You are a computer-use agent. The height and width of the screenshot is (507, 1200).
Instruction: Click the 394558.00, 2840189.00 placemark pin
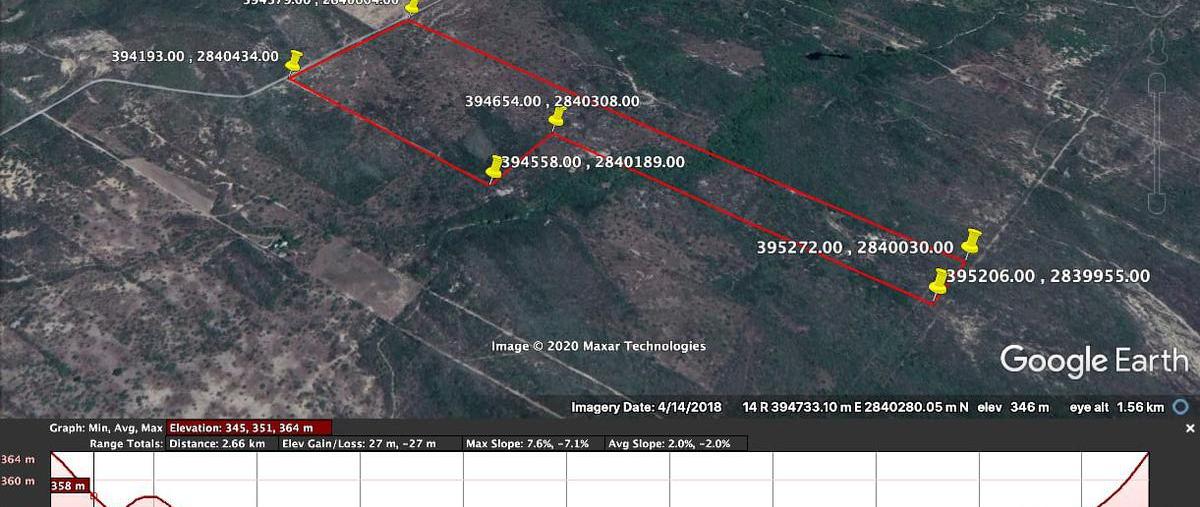pyautogui.click(x=494, y=167)
